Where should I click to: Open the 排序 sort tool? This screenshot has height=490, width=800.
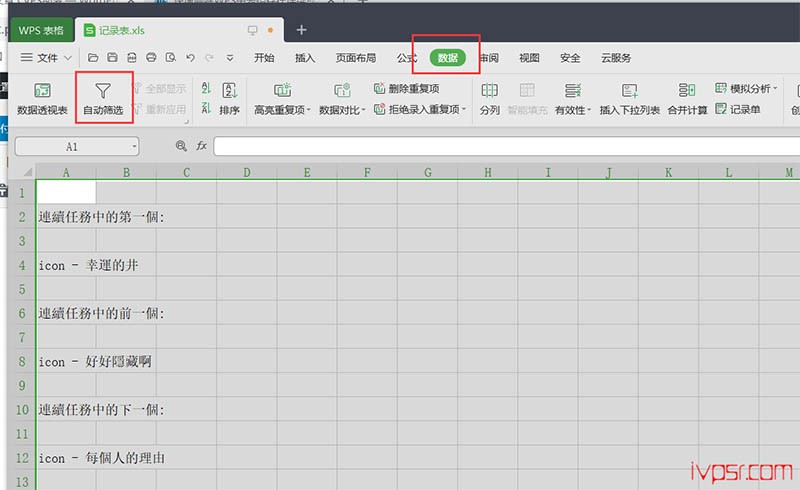[230, 99]
